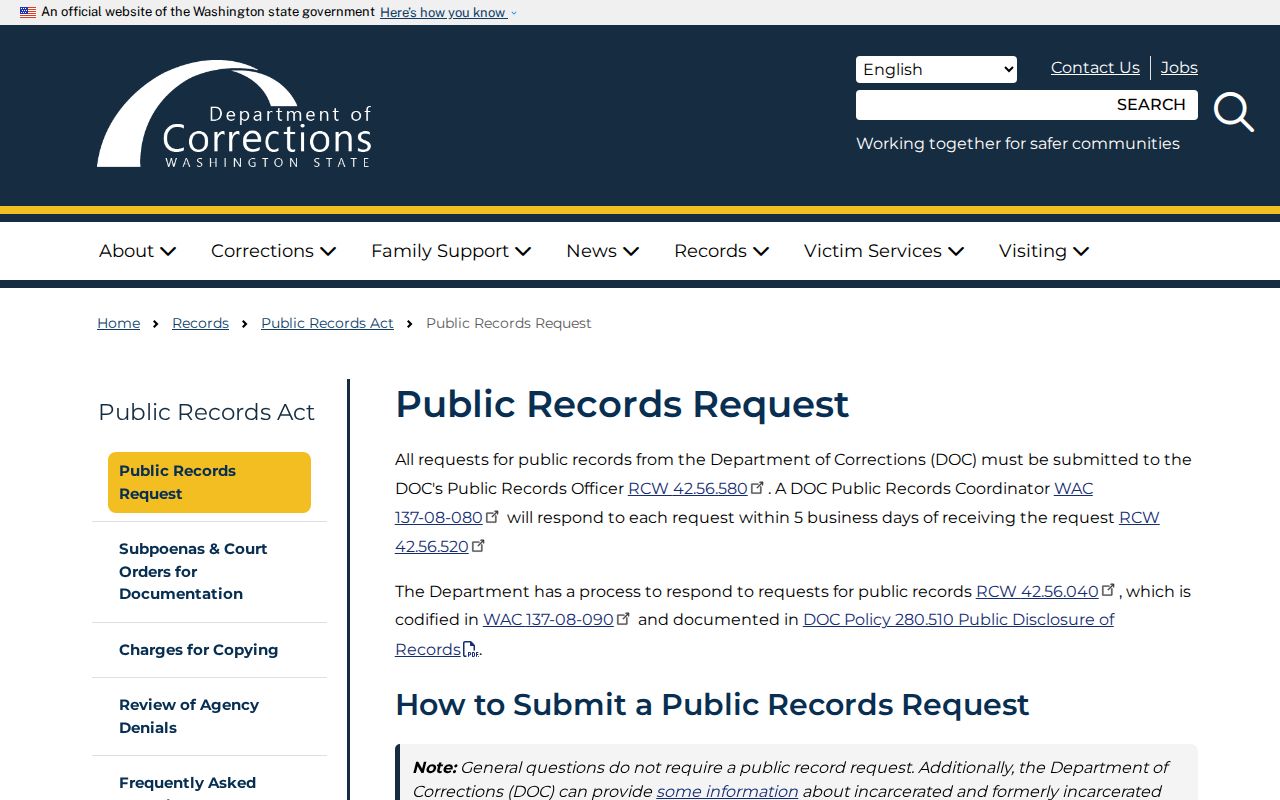
Task: Click into the search text field
Action: (981, 105)
